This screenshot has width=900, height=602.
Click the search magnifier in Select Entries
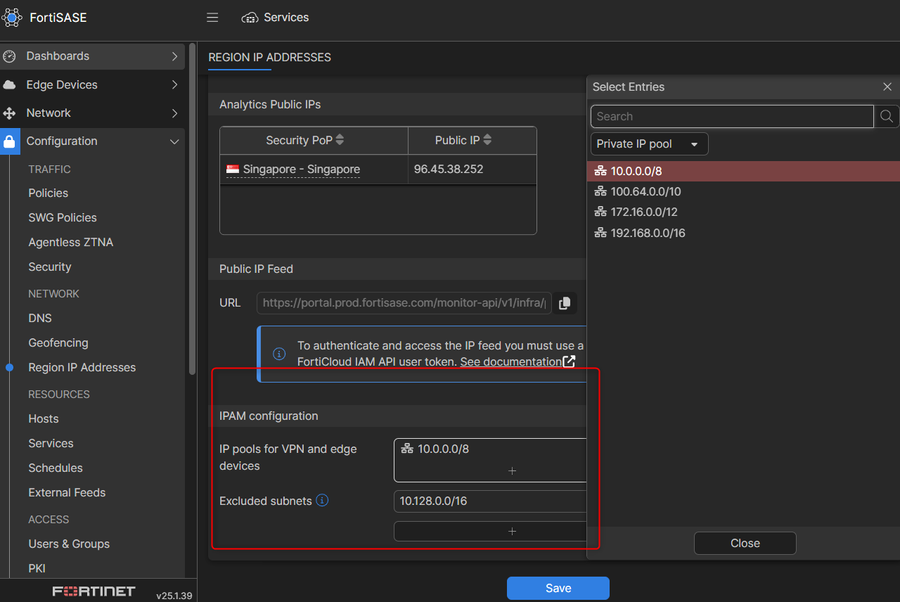(x=886, y=117)
